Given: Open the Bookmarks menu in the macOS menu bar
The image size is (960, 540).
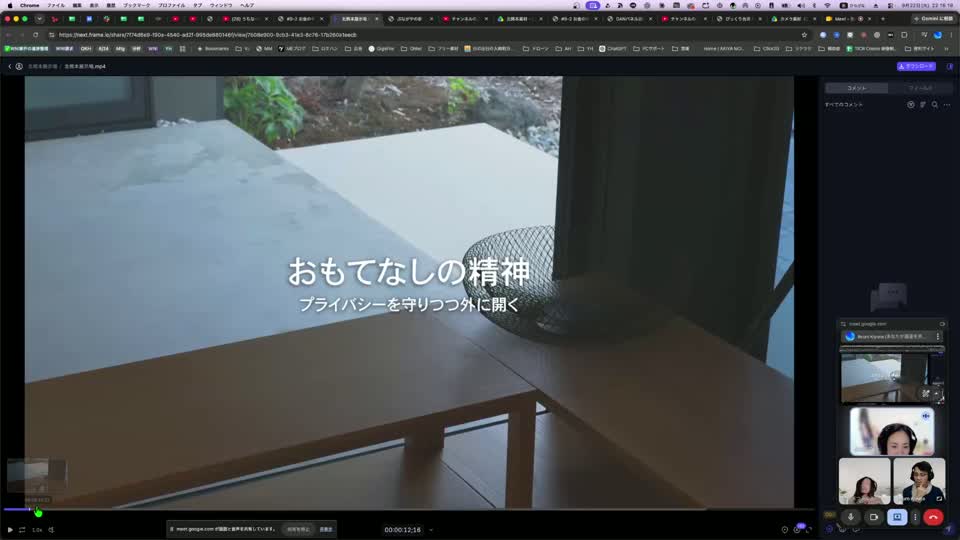Looking at the screenshot, I should [x=136, y=5].
